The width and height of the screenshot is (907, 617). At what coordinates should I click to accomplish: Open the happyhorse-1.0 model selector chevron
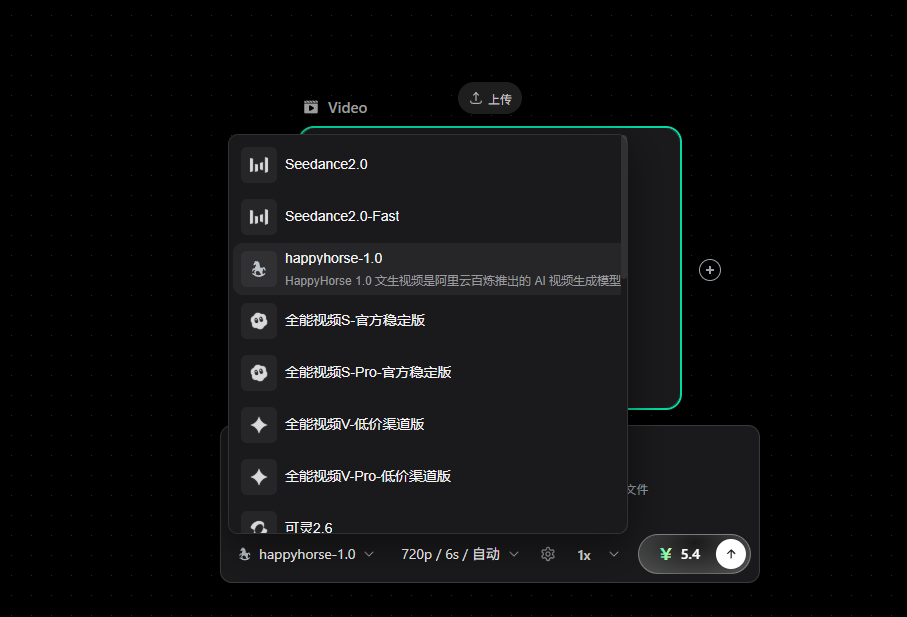click(x=370, y=554)
